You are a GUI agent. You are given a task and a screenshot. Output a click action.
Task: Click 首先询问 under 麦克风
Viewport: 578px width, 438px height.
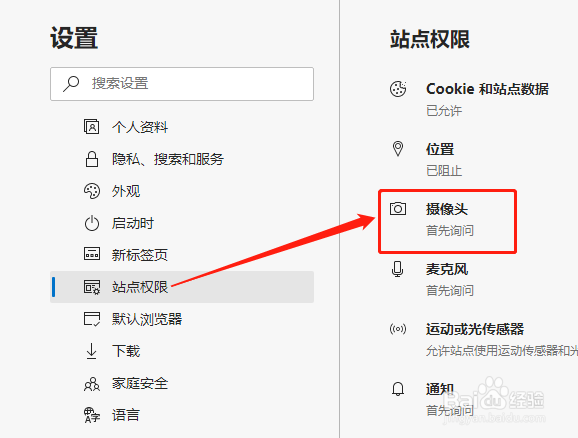point(450,291)
